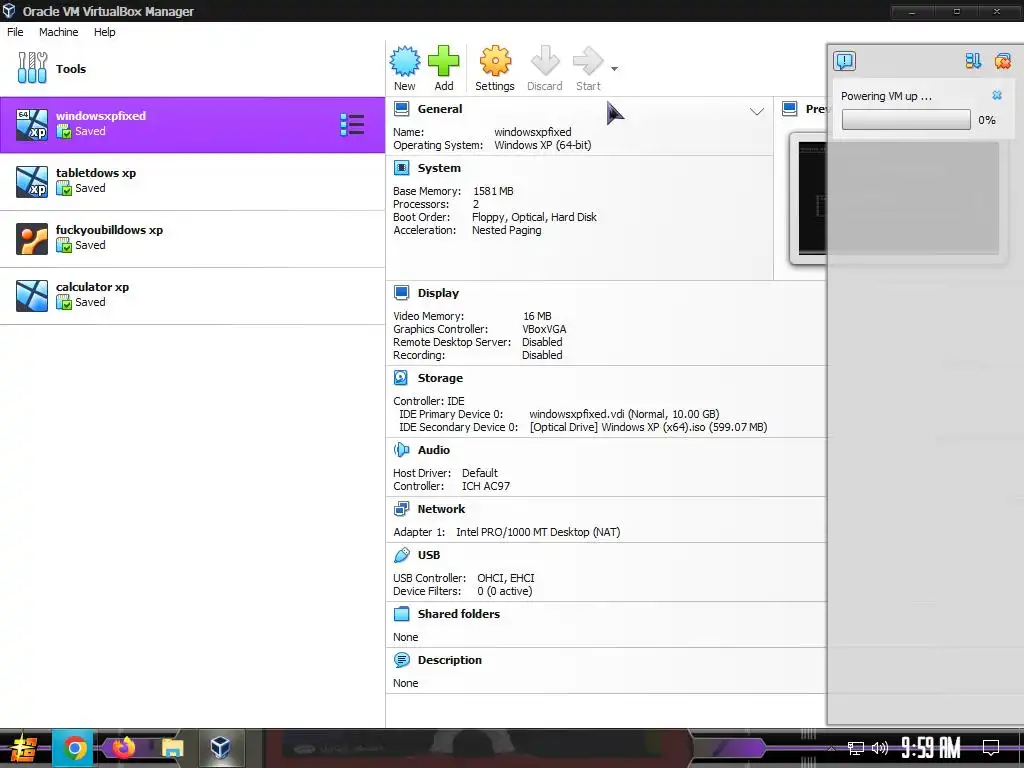
Task: Click the windowsxpfixed.vdi hard disk entry
Action: click(624, 414)
